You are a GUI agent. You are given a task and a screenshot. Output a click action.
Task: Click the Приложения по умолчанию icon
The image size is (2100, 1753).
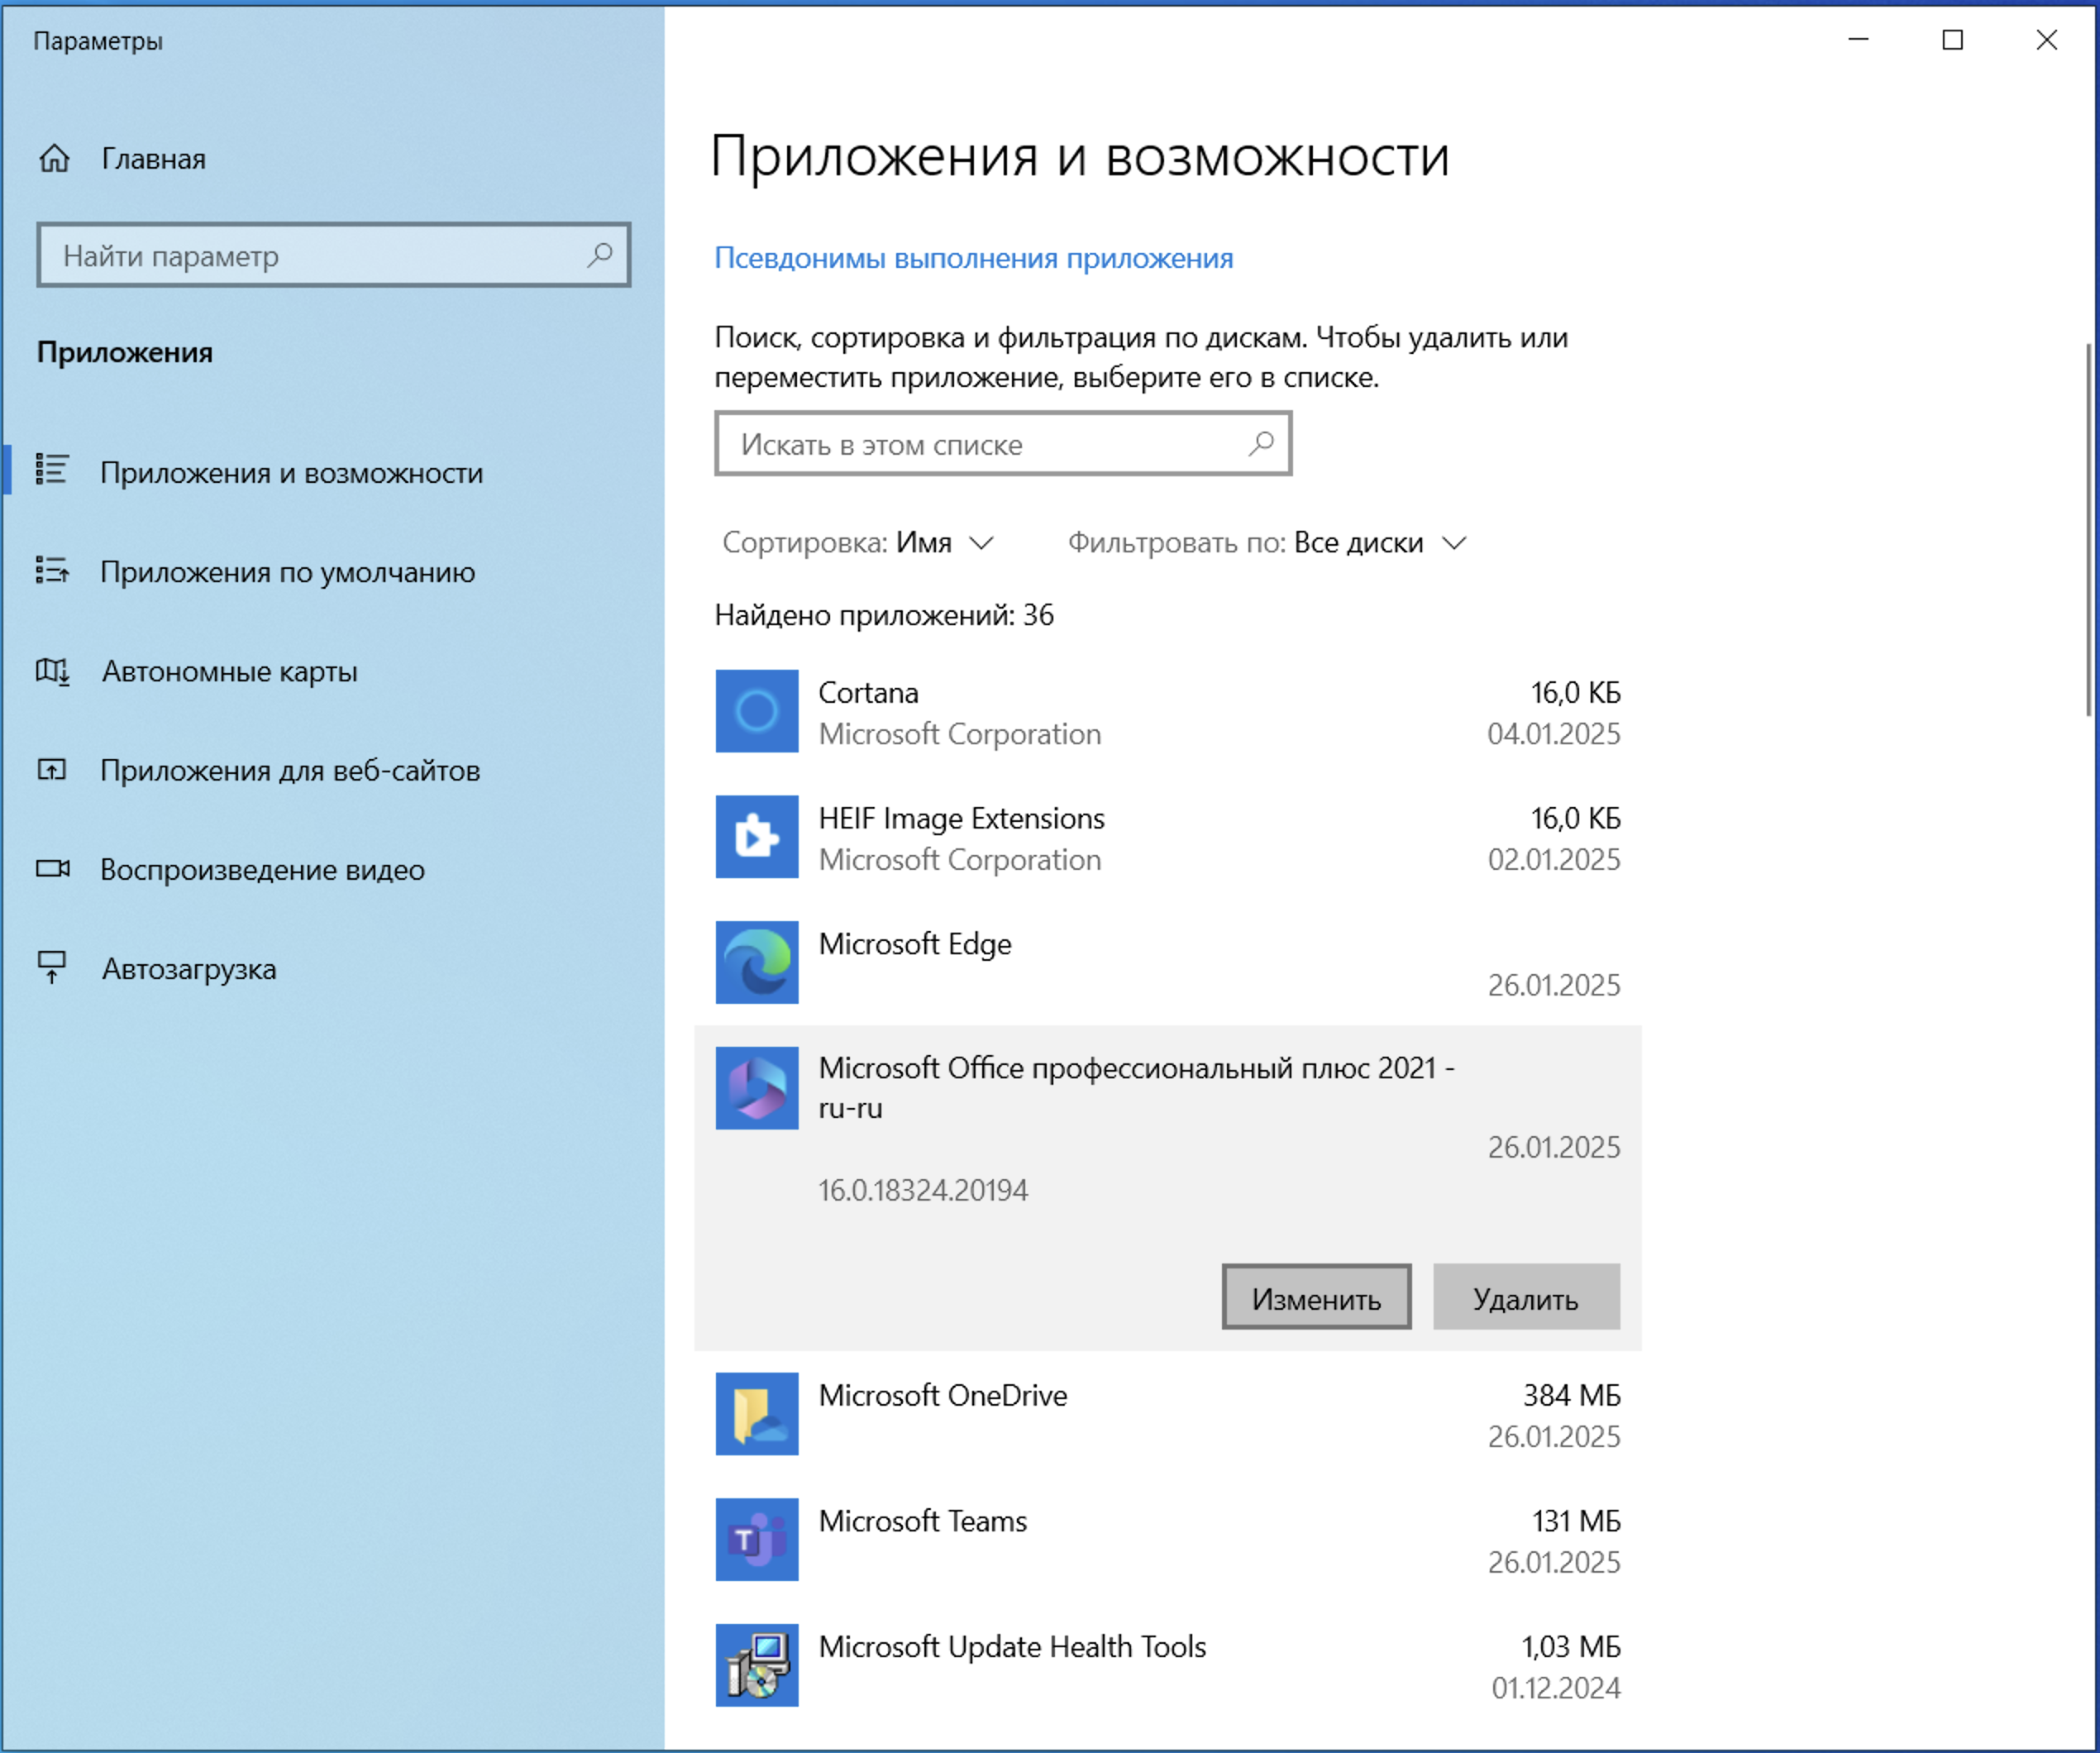click(x=52, y=570)
